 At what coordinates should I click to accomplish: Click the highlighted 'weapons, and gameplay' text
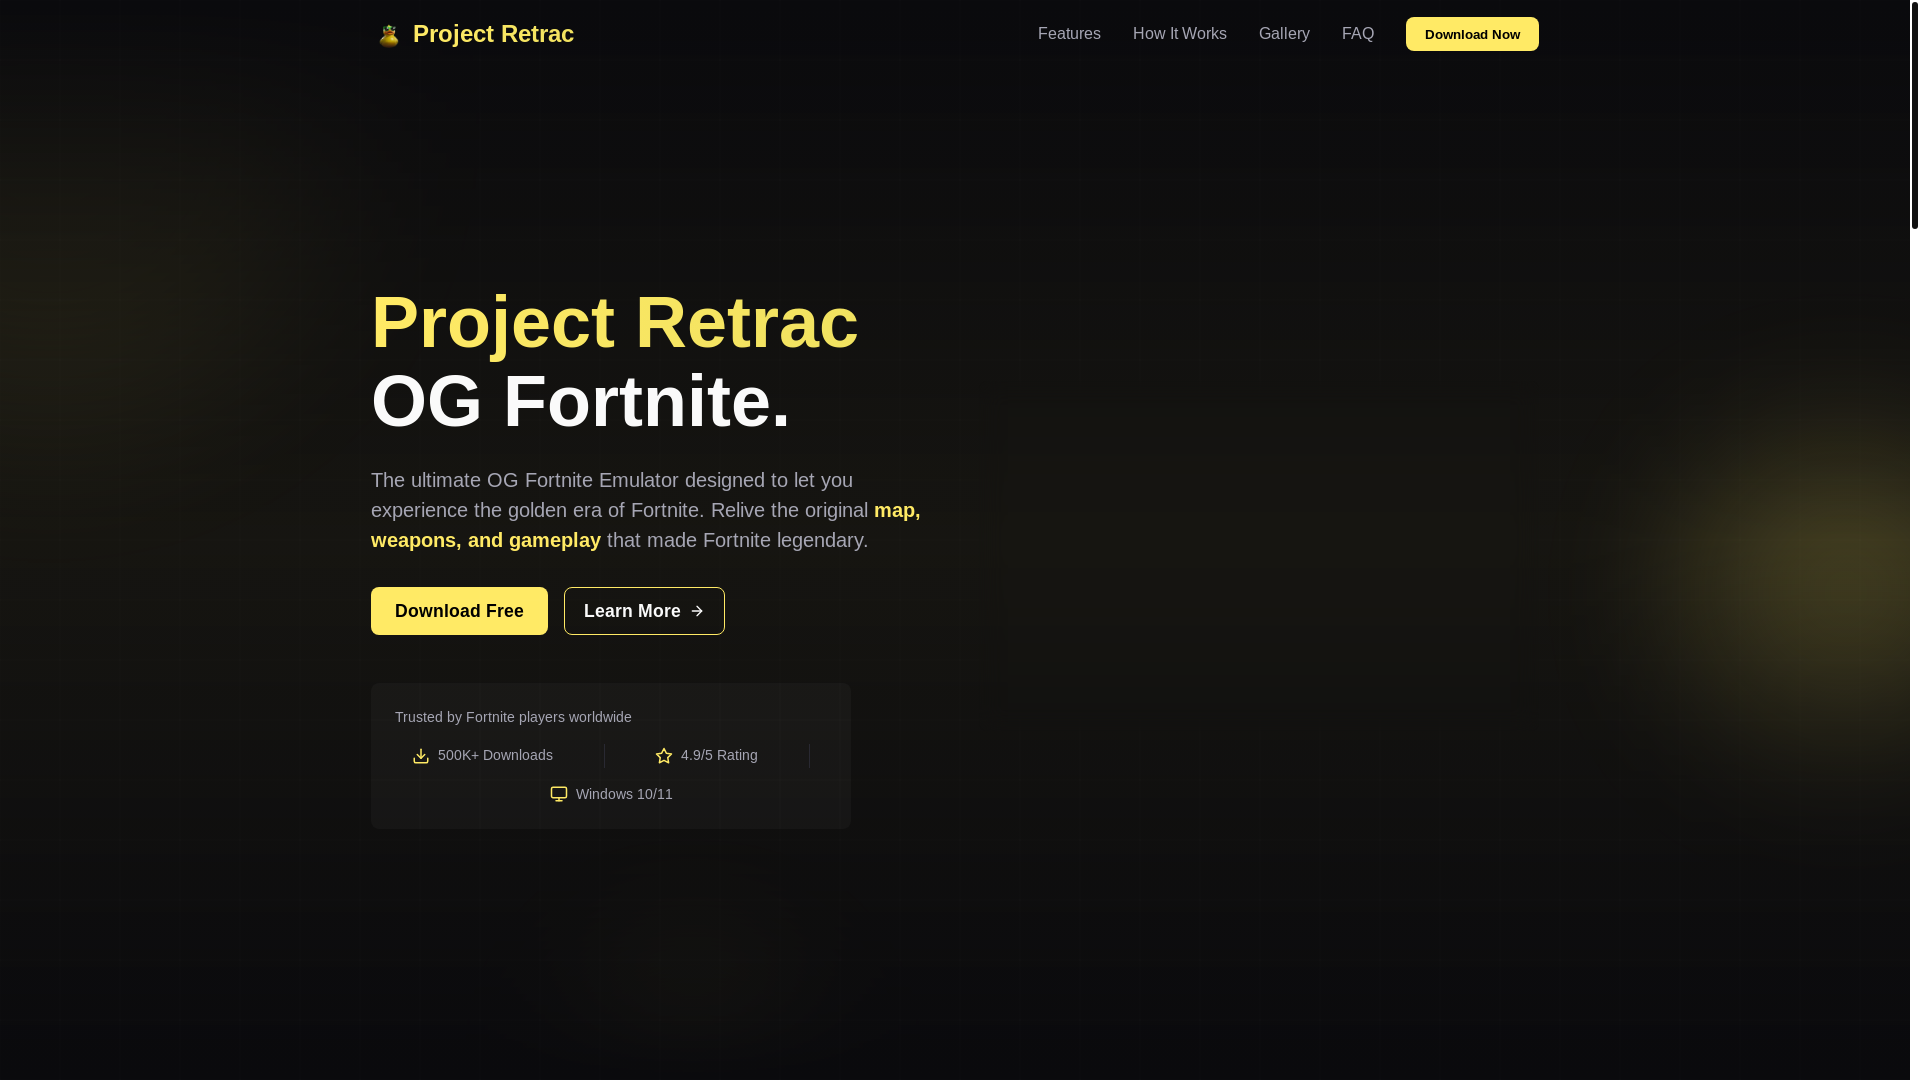point(486,540)
